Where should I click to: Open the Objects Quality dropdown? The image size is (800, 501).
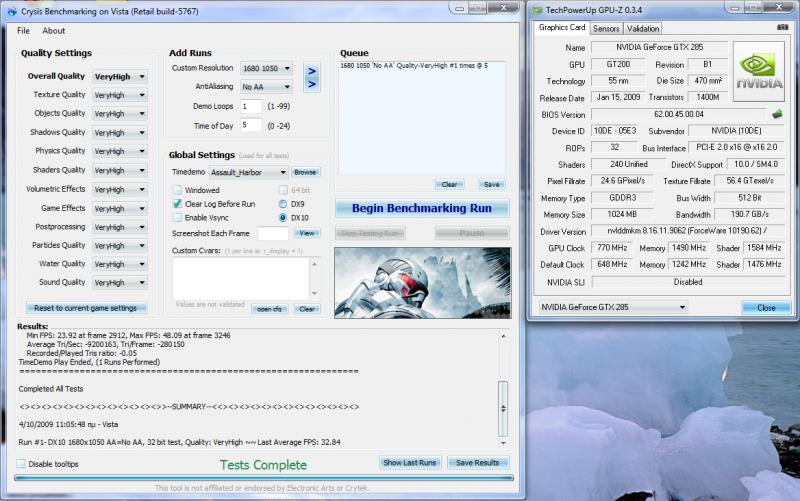coord(120,113)
